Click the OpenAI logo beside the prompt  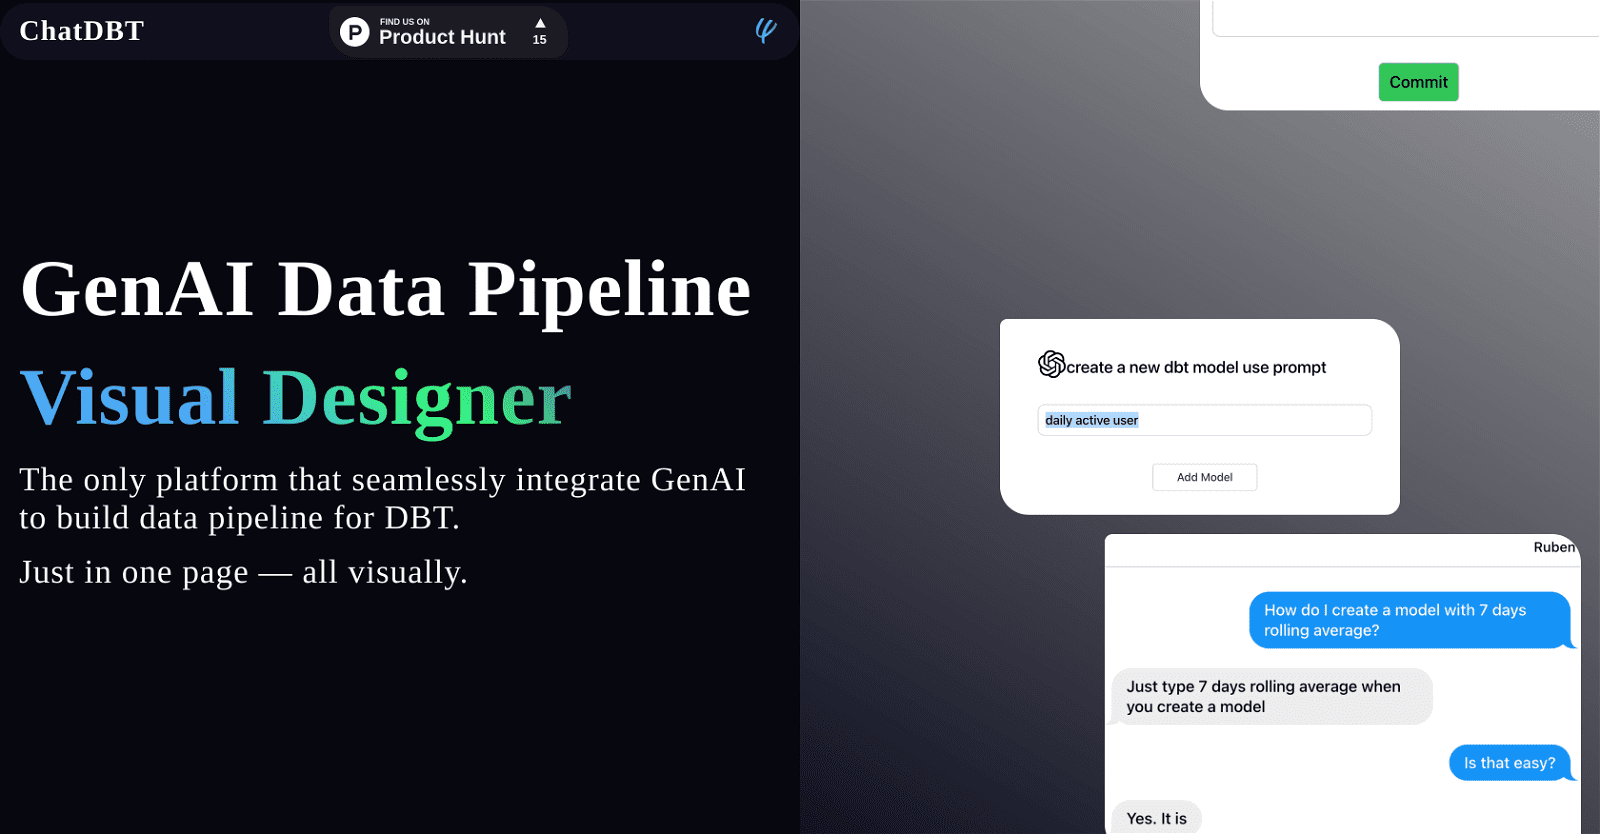[1051, 364]
